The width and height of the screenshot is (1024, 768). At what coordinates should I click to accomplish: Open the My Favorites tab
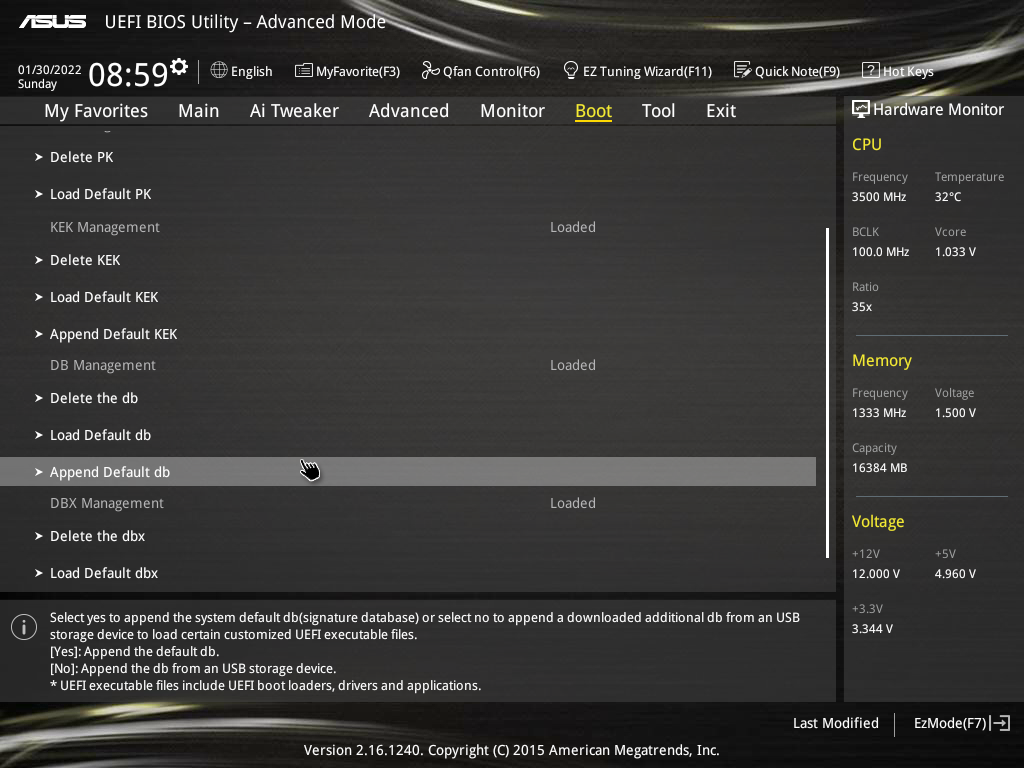click(96, 111)
